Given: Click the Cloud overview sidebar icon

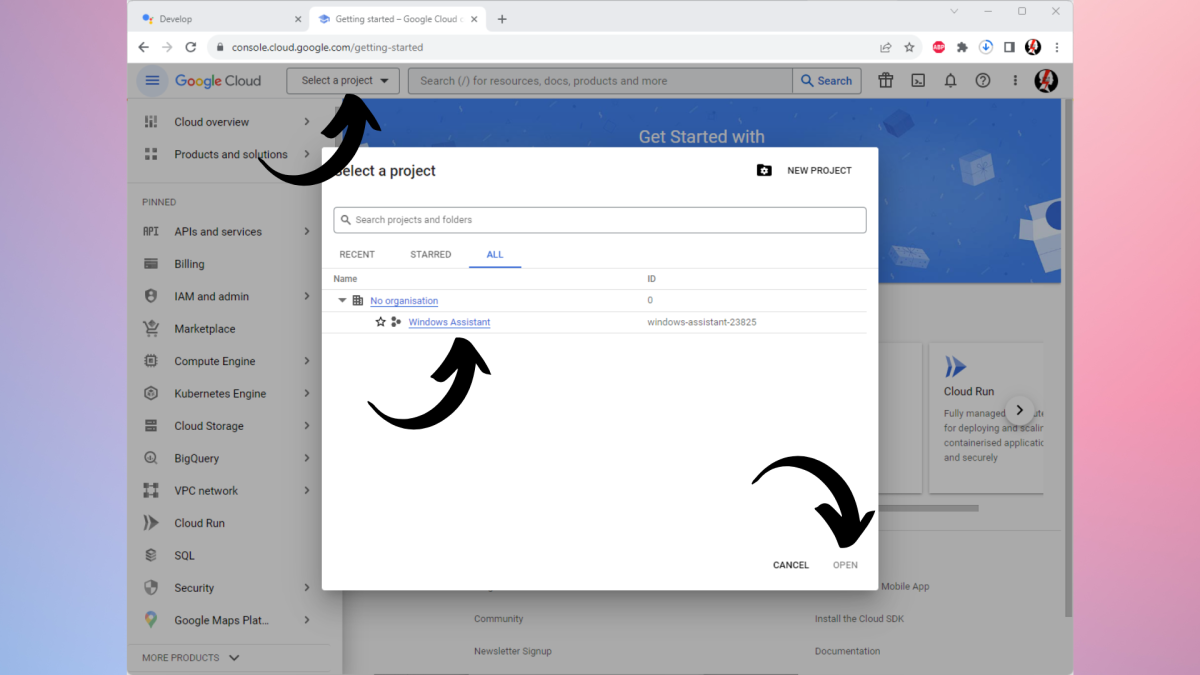Looking at the screenshot, I should [151, 122].
